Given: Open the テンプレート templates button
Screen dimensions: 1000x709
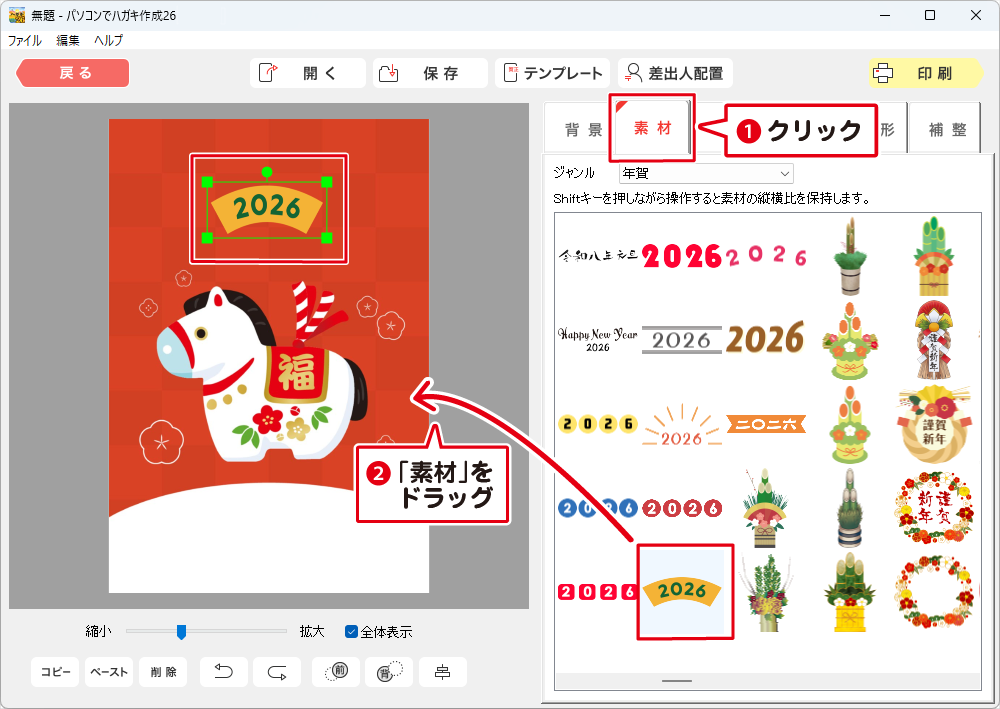Looking at the screenshot, I should tap(553, 73).
